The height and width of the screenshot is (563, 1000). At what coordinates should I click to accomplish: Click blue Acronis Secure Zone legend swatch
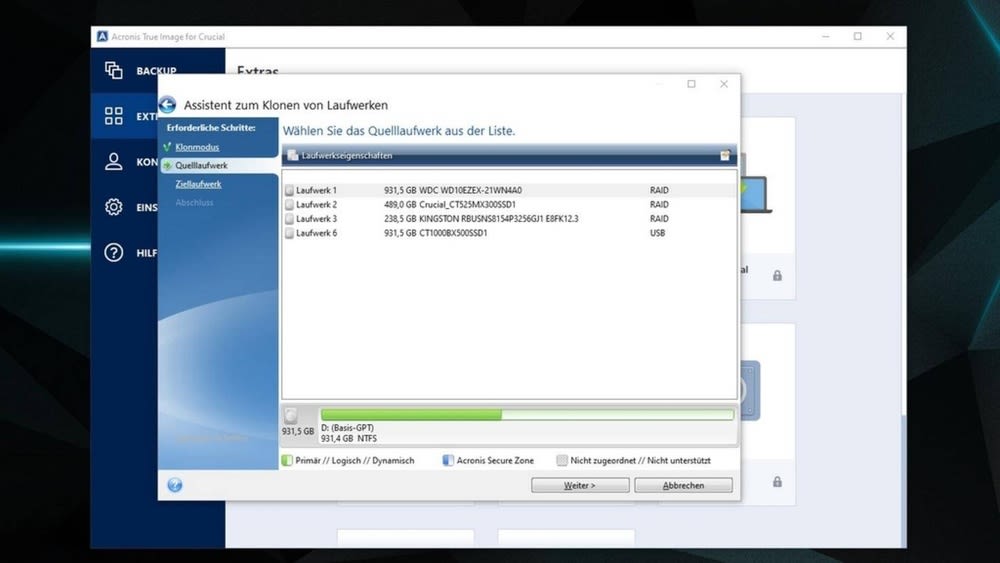(x=448, y=460)
